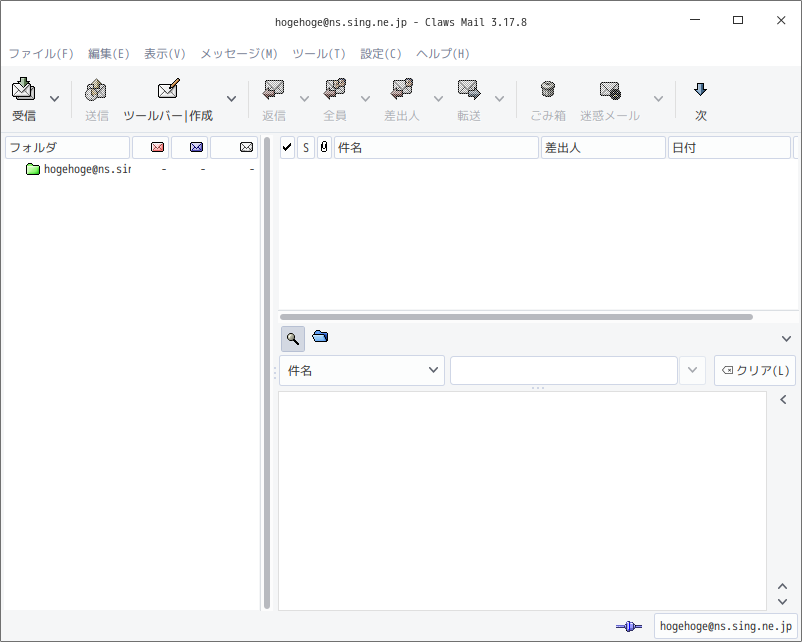Sort messages by 件名 column header

pos(436,147)
